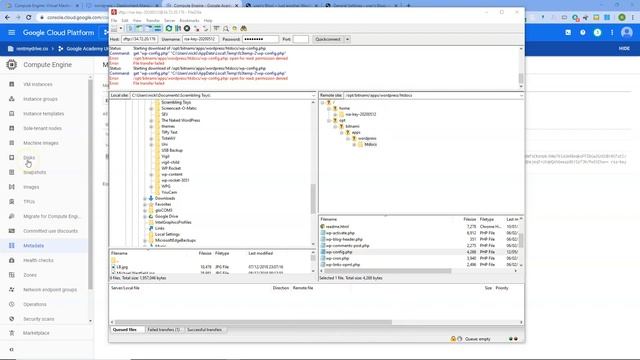This screenshot has width=640, height=360.
Task: Select wp-activate.php in remote file list
Action: [340, 233]
